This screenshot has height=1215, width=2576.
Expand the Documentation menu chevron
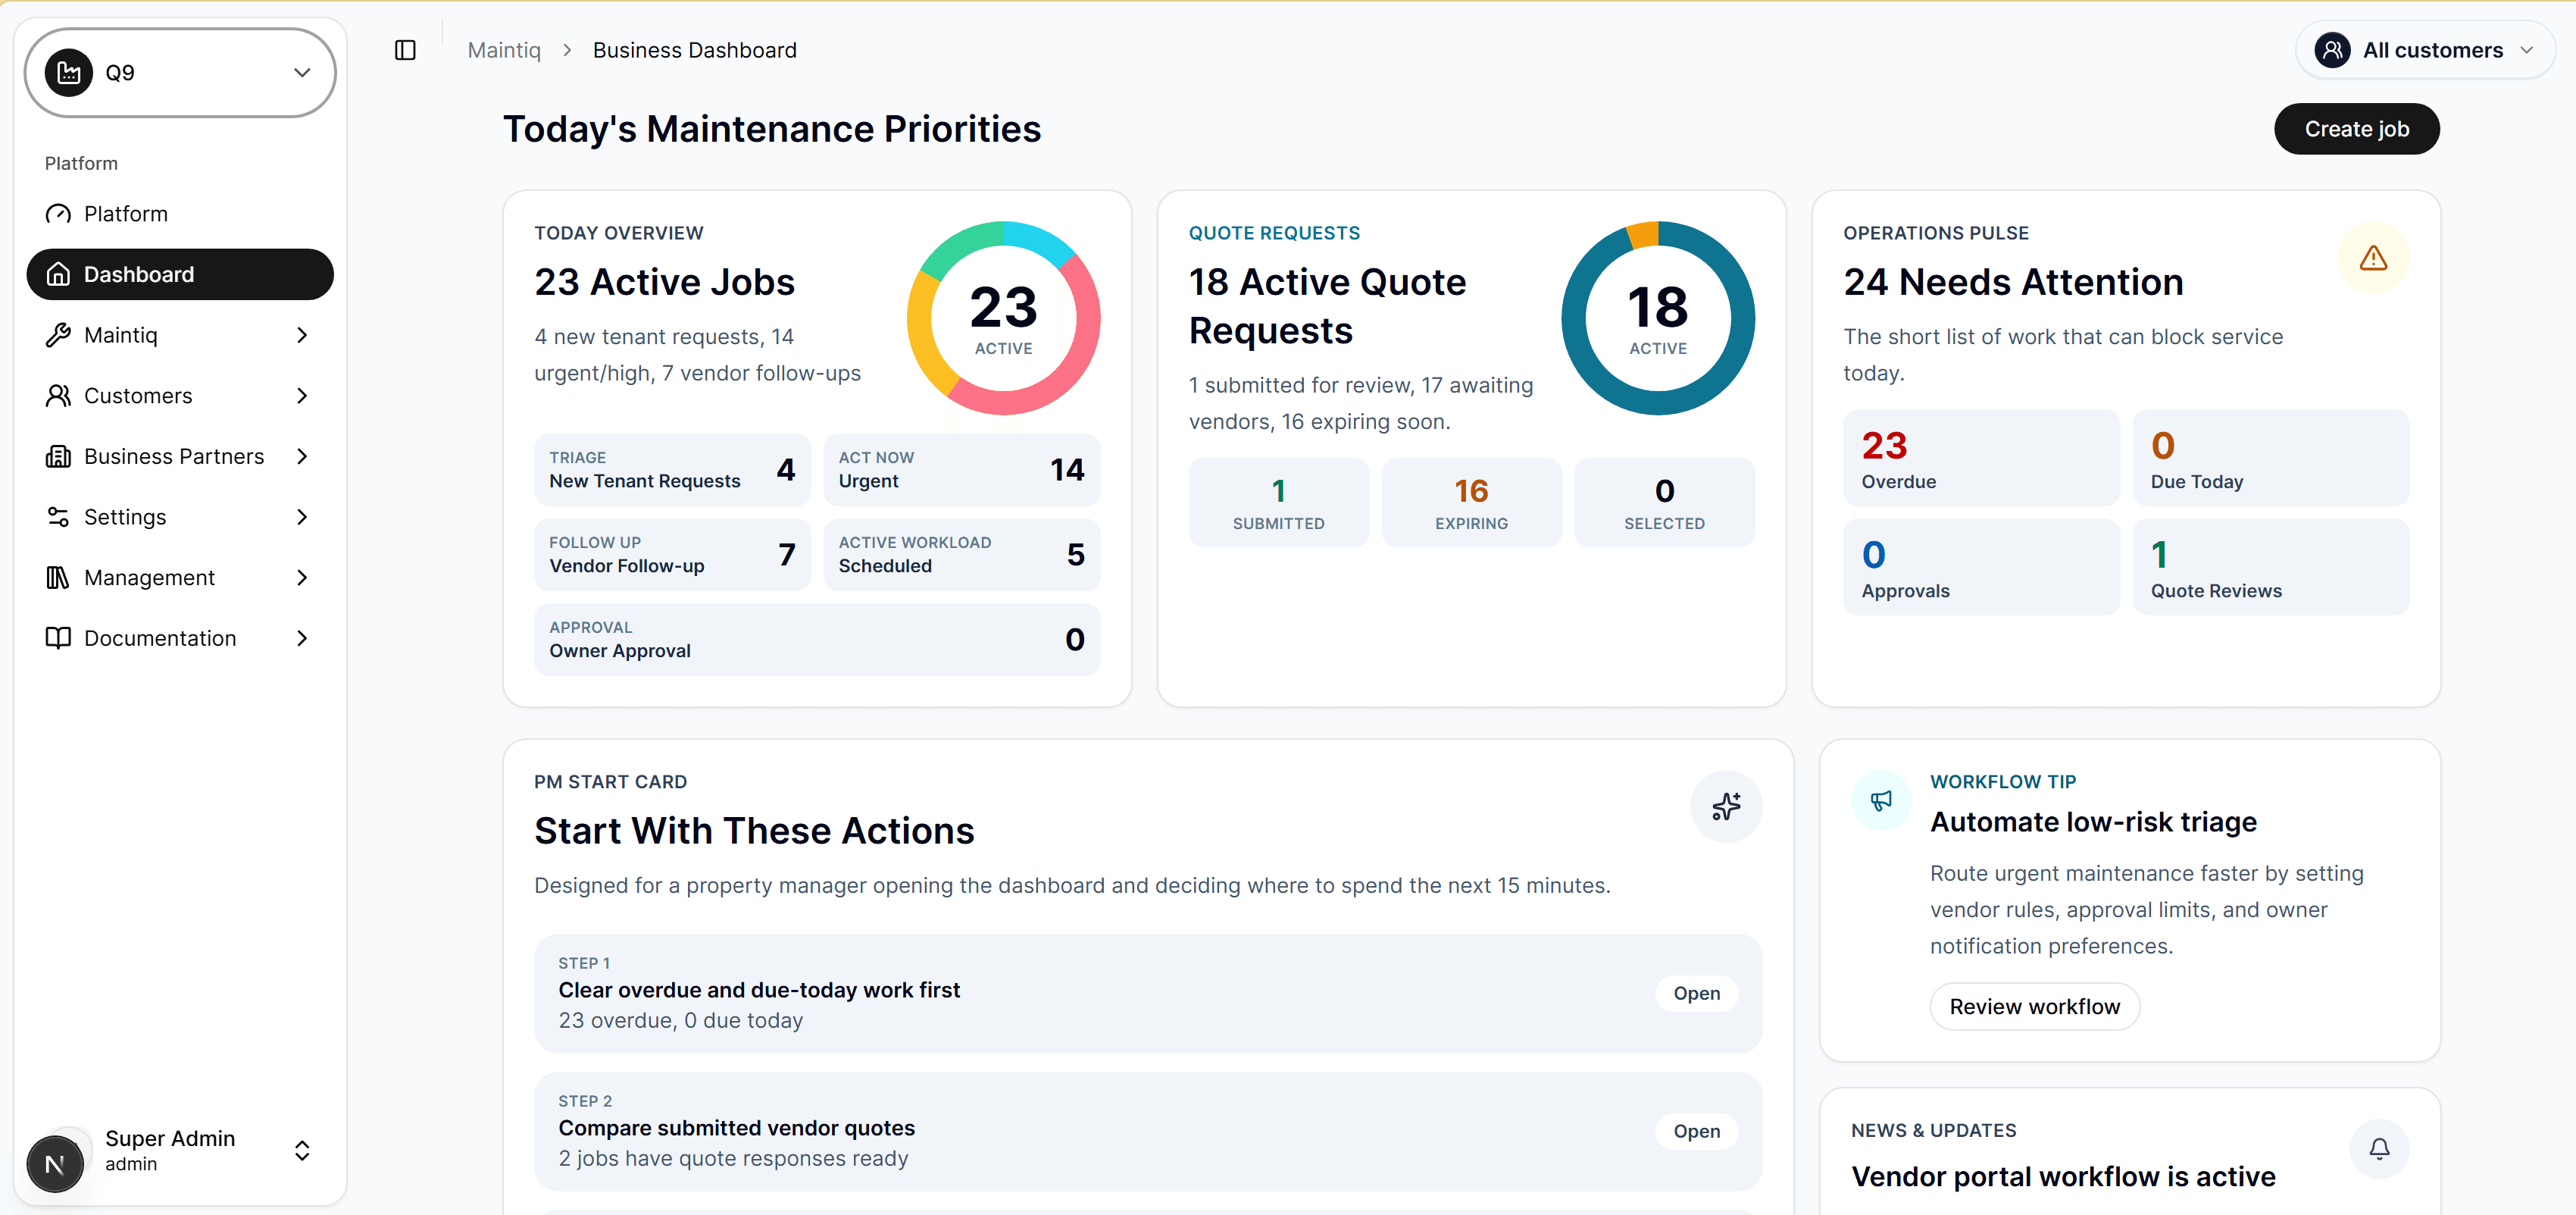(x=302, y=638)
